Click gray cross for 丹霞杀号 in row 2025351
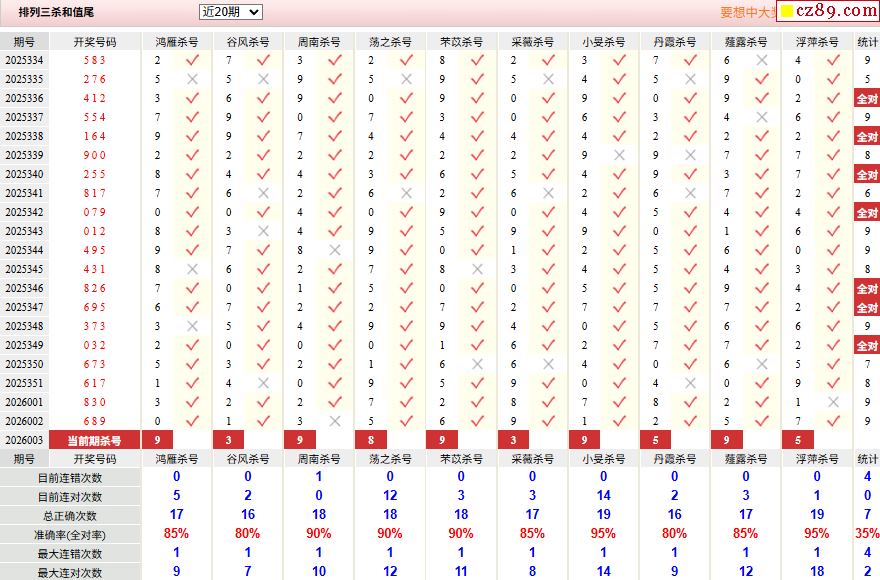The width and height of the screenshot is (880, 580). click(x=690, y=383)
